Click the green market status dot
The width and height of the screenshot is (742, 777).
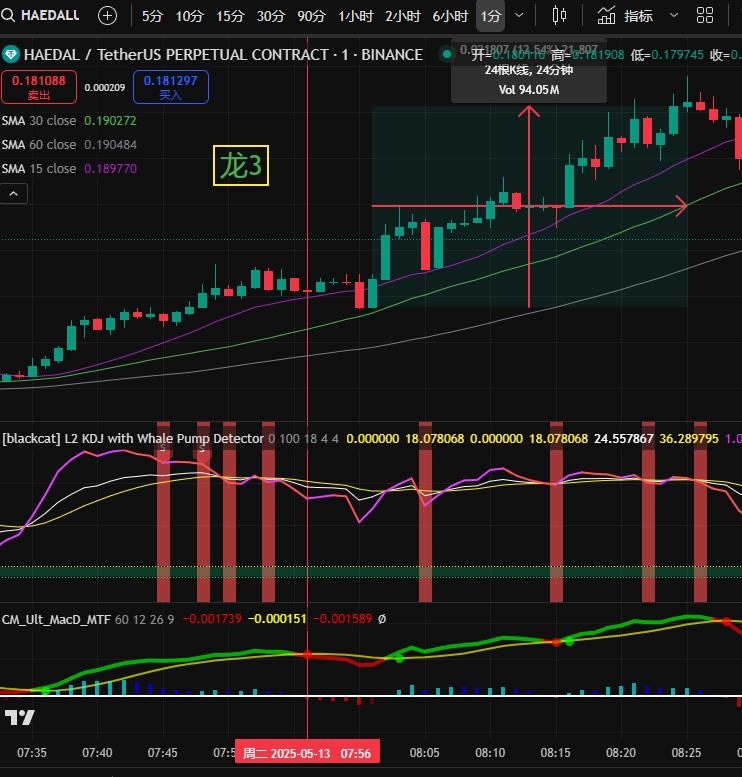[x=447, y=54]
